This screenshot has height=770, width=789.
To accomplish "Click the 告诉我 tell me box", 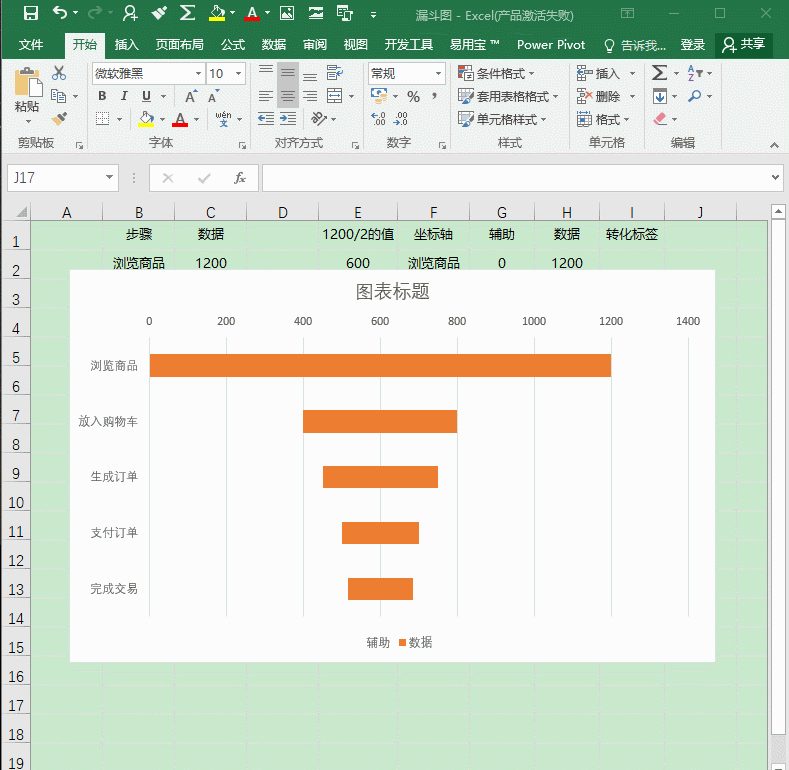I will coord(636,45).
